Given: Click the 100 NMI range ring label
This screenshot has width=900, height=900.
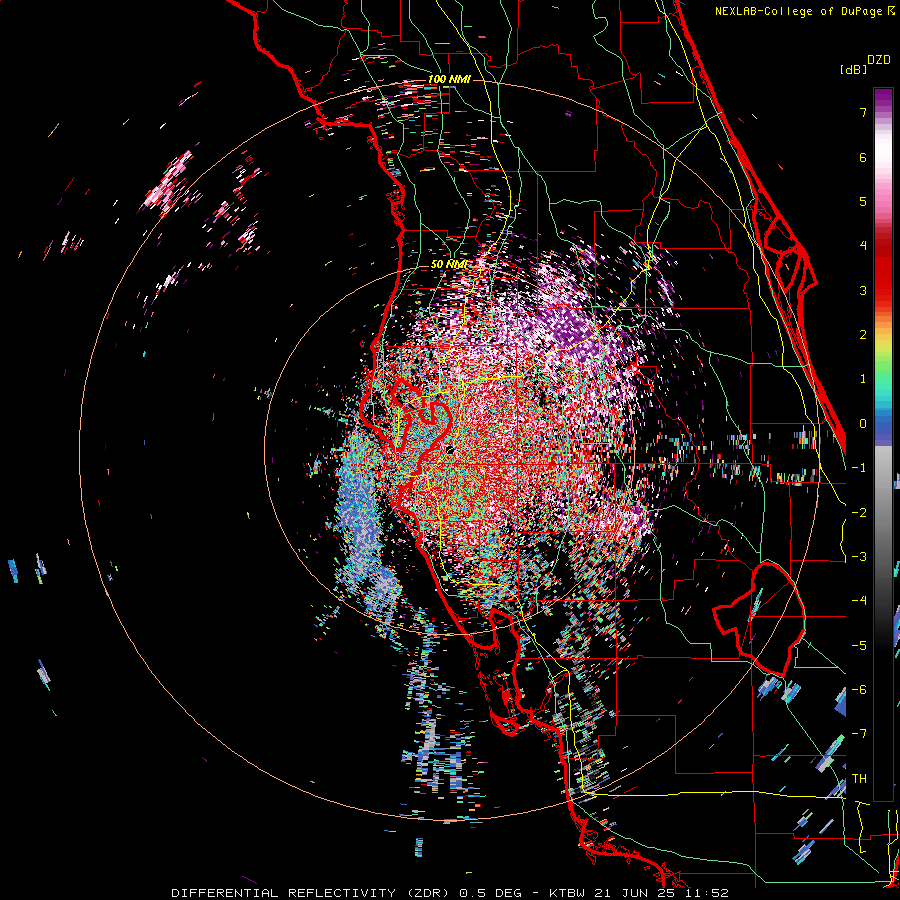Looking at the screenshot, I should click(449, 79).
